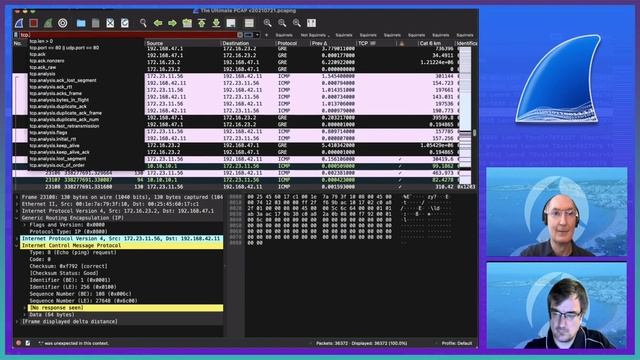Select the Checksum: 0xf792 [correct] line

(x=69, y=266)
